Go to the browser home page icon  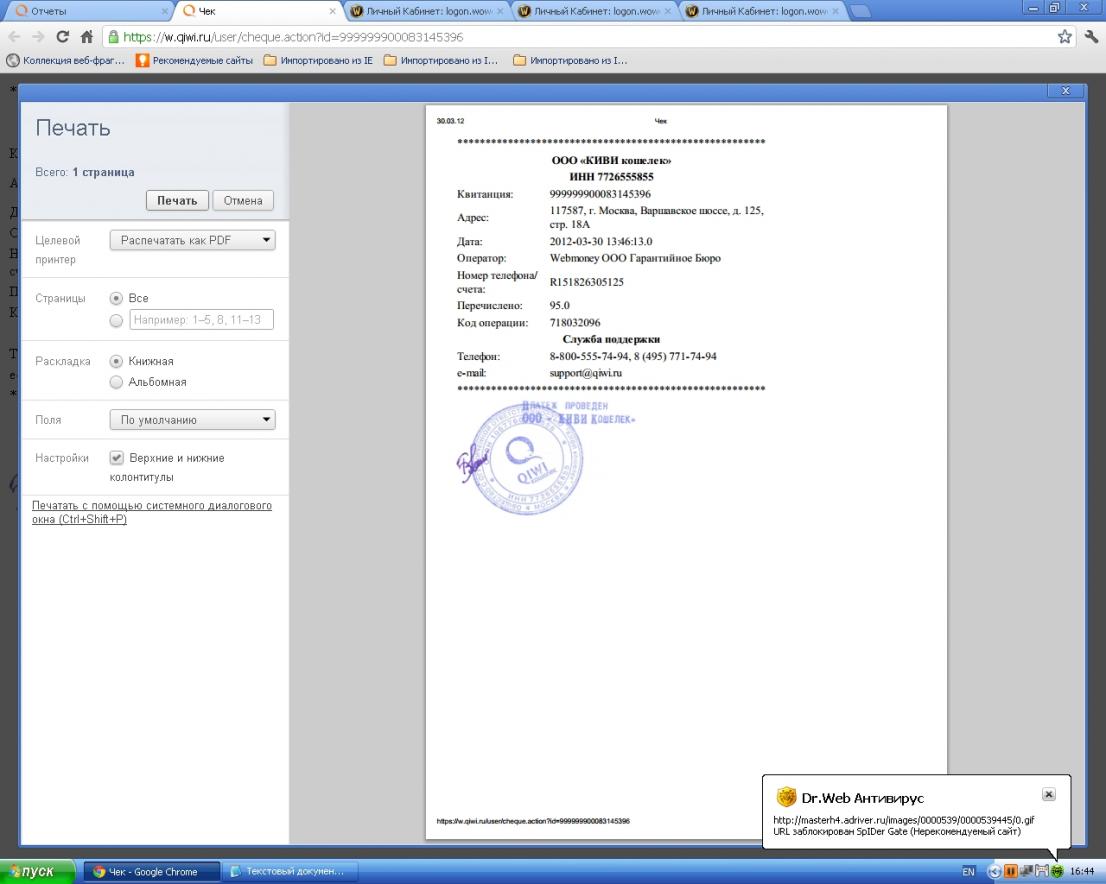point(87,37)
